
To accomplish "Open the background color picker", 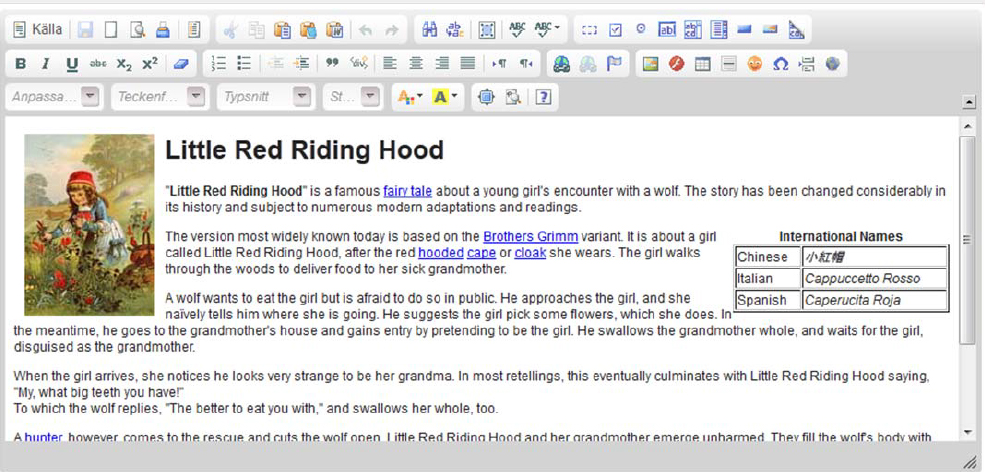I will 445,97.
